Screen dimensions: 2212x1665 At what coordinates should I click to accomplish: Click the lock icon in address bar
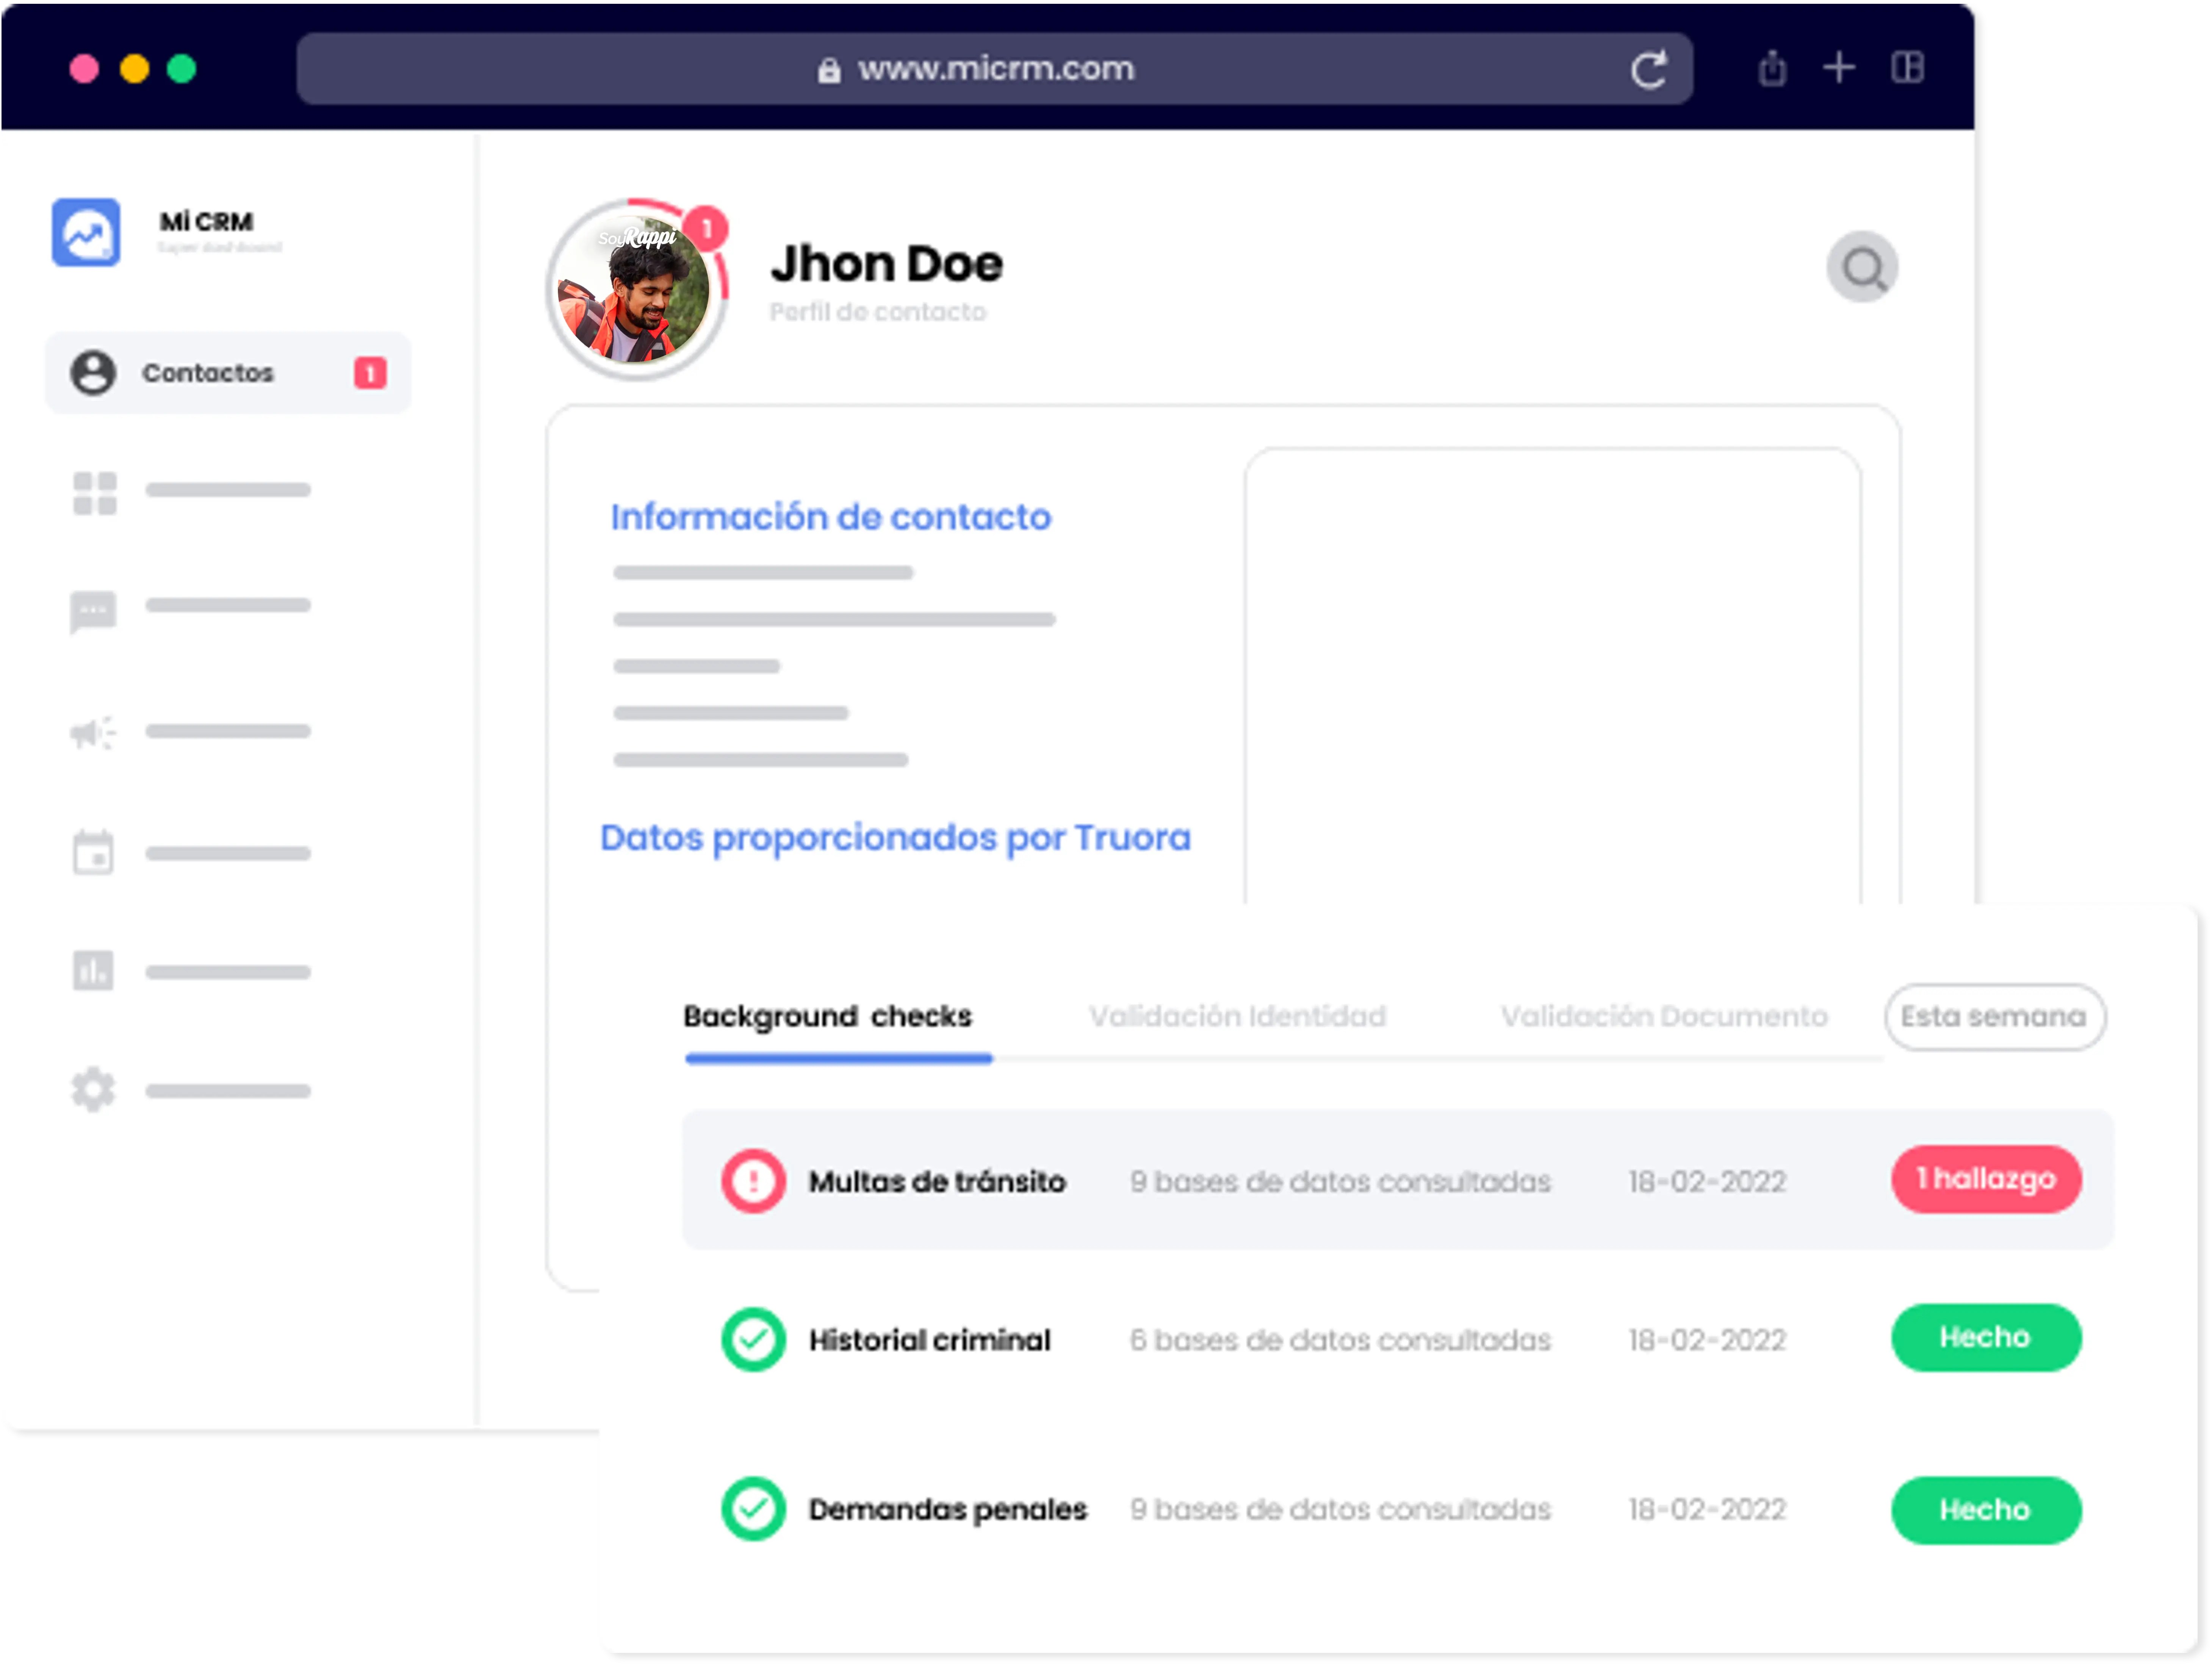click(829, 70)
